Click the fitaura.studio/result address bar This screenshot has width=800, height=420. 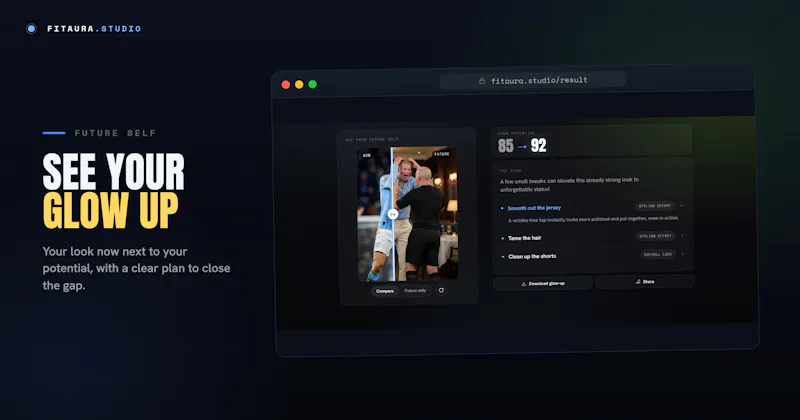[x=533, y=80]
